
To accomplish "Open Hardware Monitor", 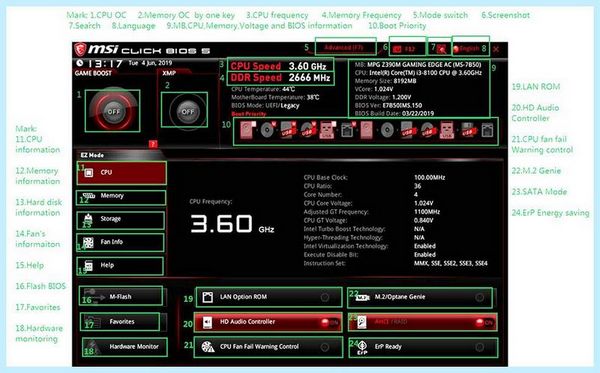I will tap(124, 347).
